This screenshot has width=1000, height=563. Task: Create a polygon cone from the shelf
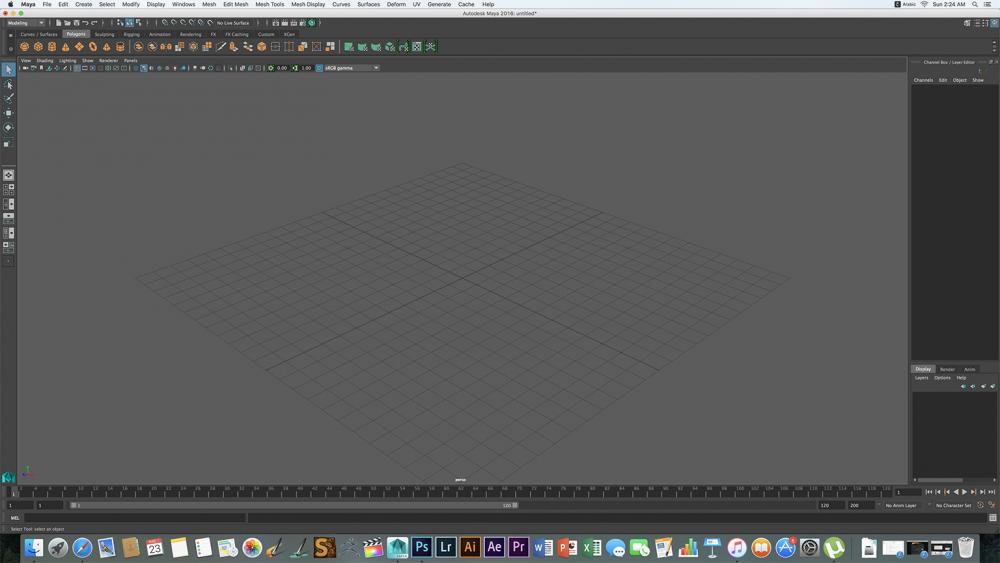point(66,47)
